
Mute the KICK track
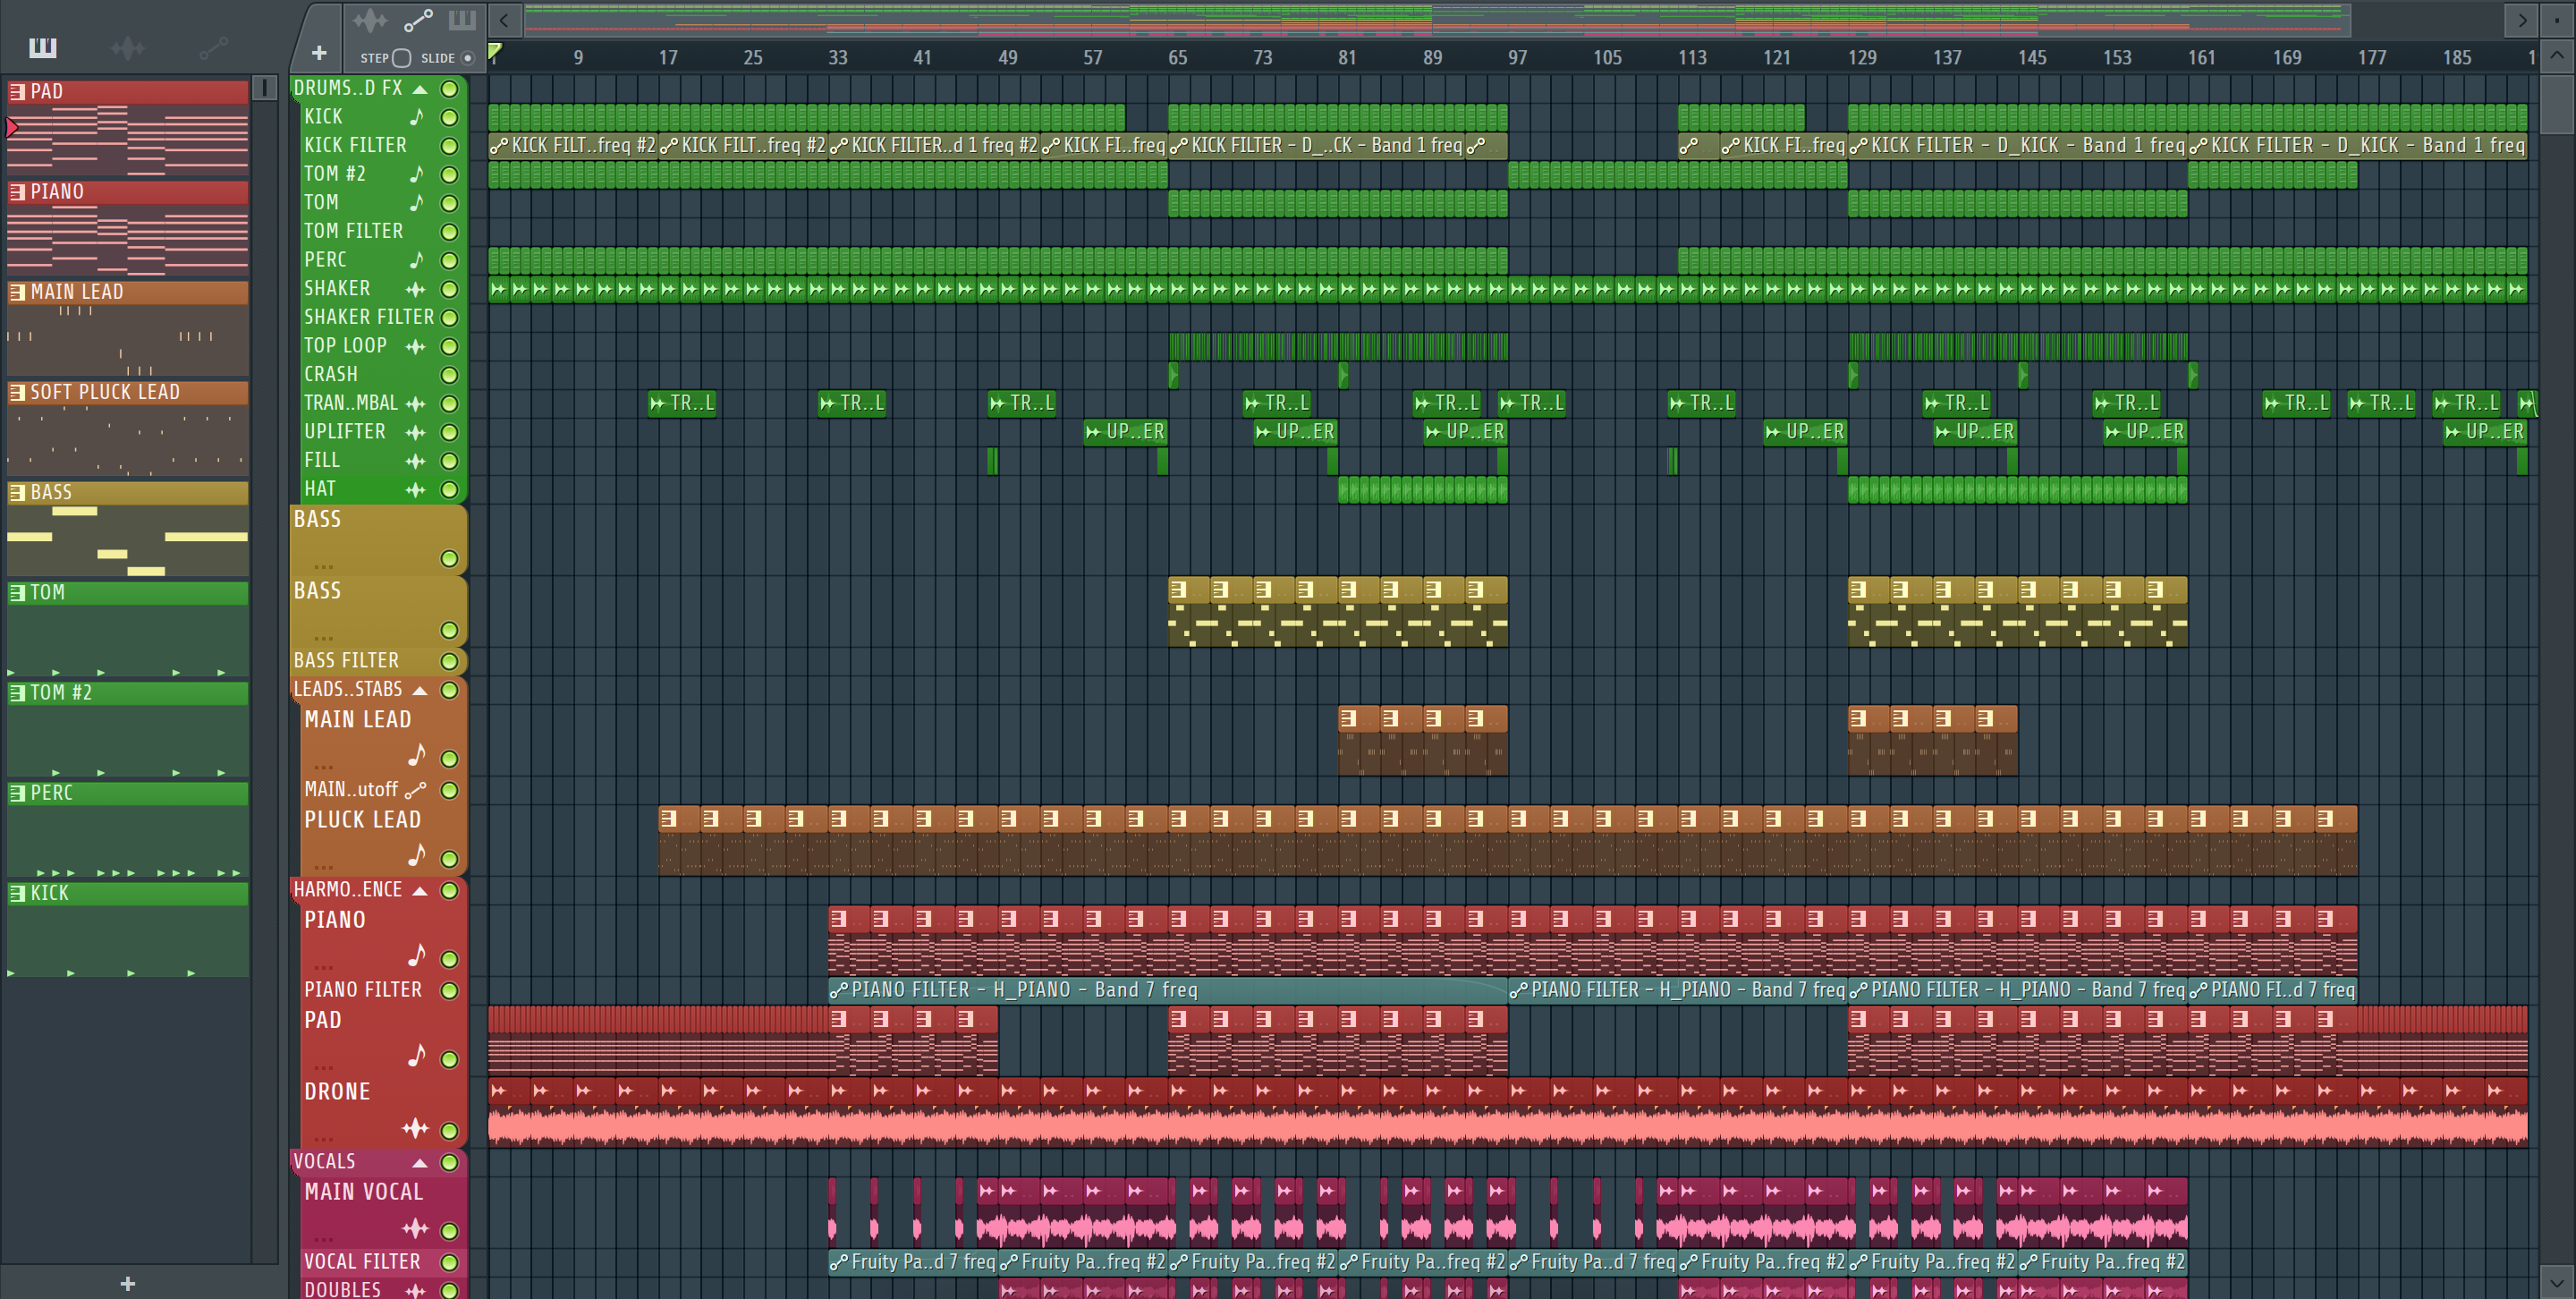[x=450, y=117]
